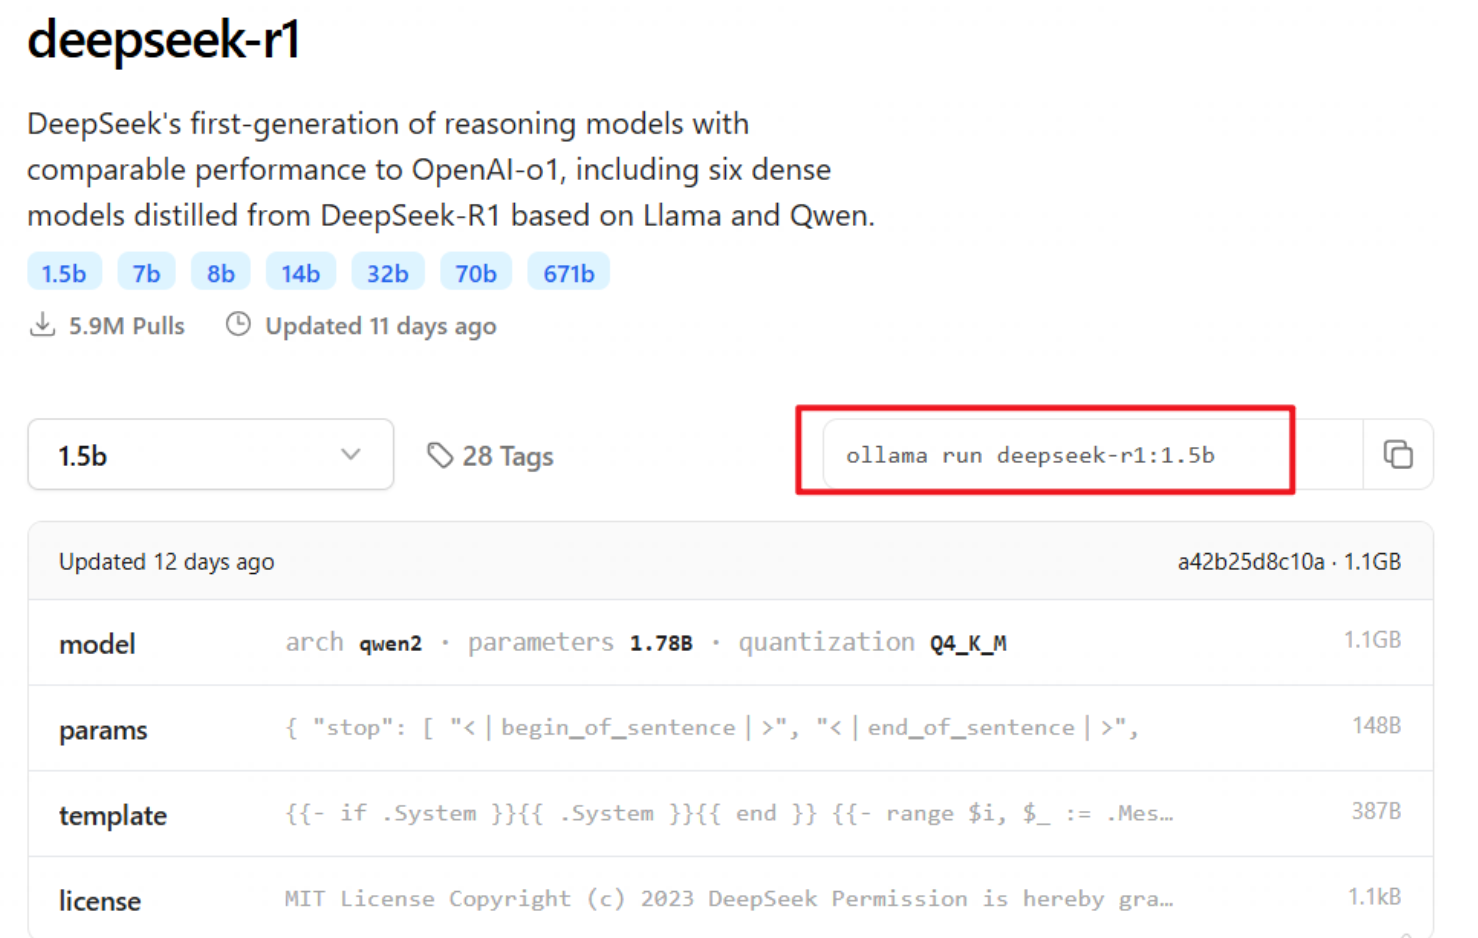Select the 70b size tag
Viewport: 1478px width, 938px height.
point(476,272)
